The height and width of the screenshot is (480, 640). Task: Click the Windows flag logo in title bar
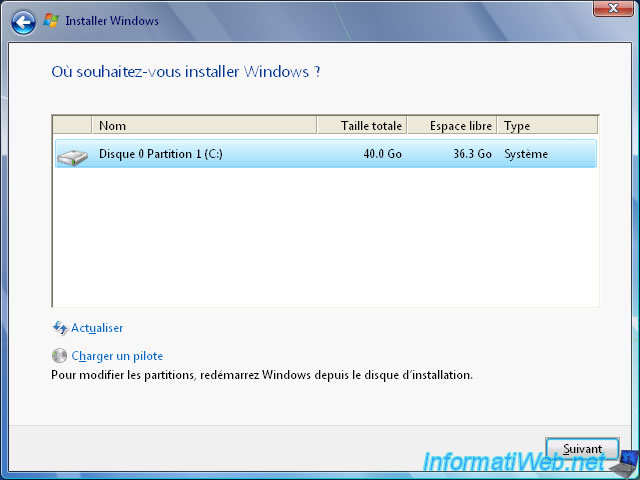click(x=51, y=20)
